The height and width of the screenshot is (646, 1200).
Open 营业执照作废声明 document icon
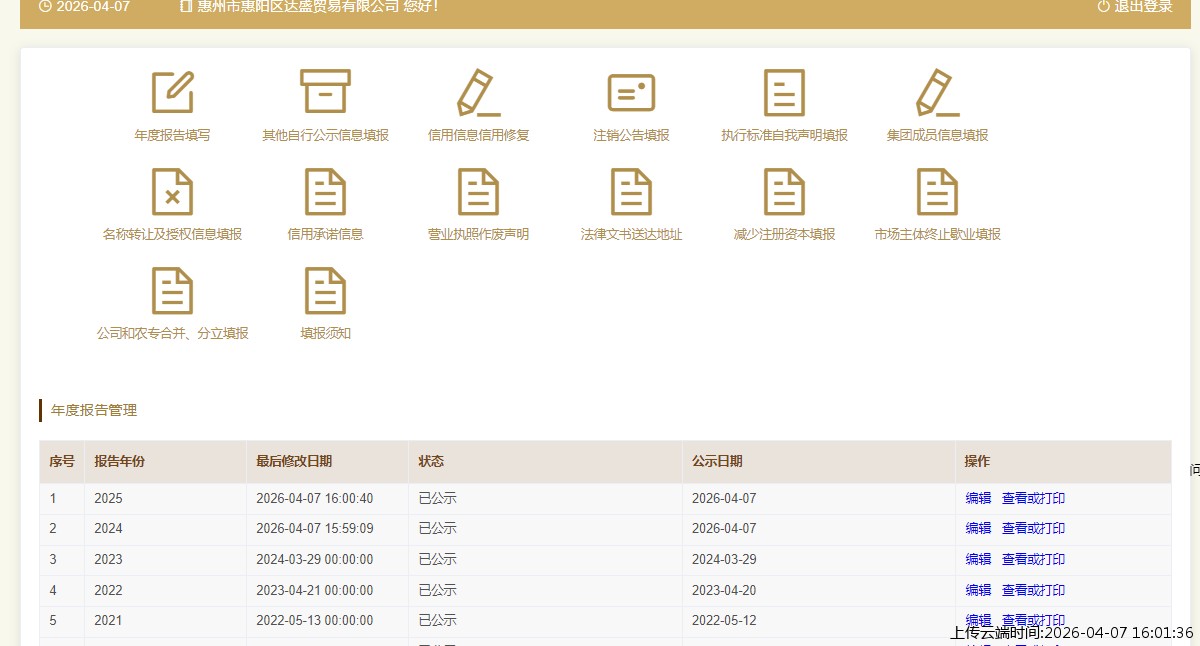pyautogui.click(x=478, y=192)
